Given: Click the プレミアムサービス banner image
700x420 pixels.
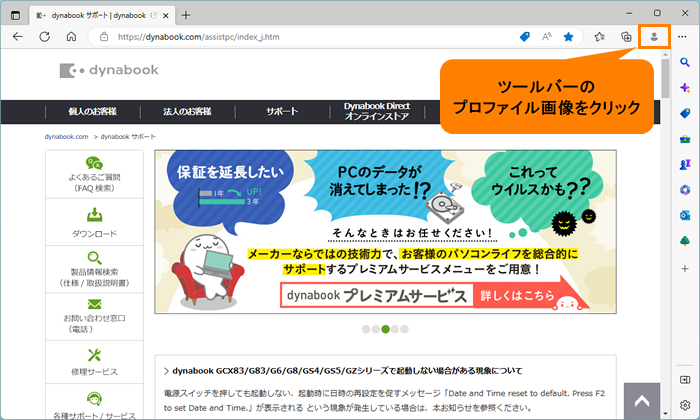Looking at the screenshot, I should pyautogui.click(x=385, y=232).
